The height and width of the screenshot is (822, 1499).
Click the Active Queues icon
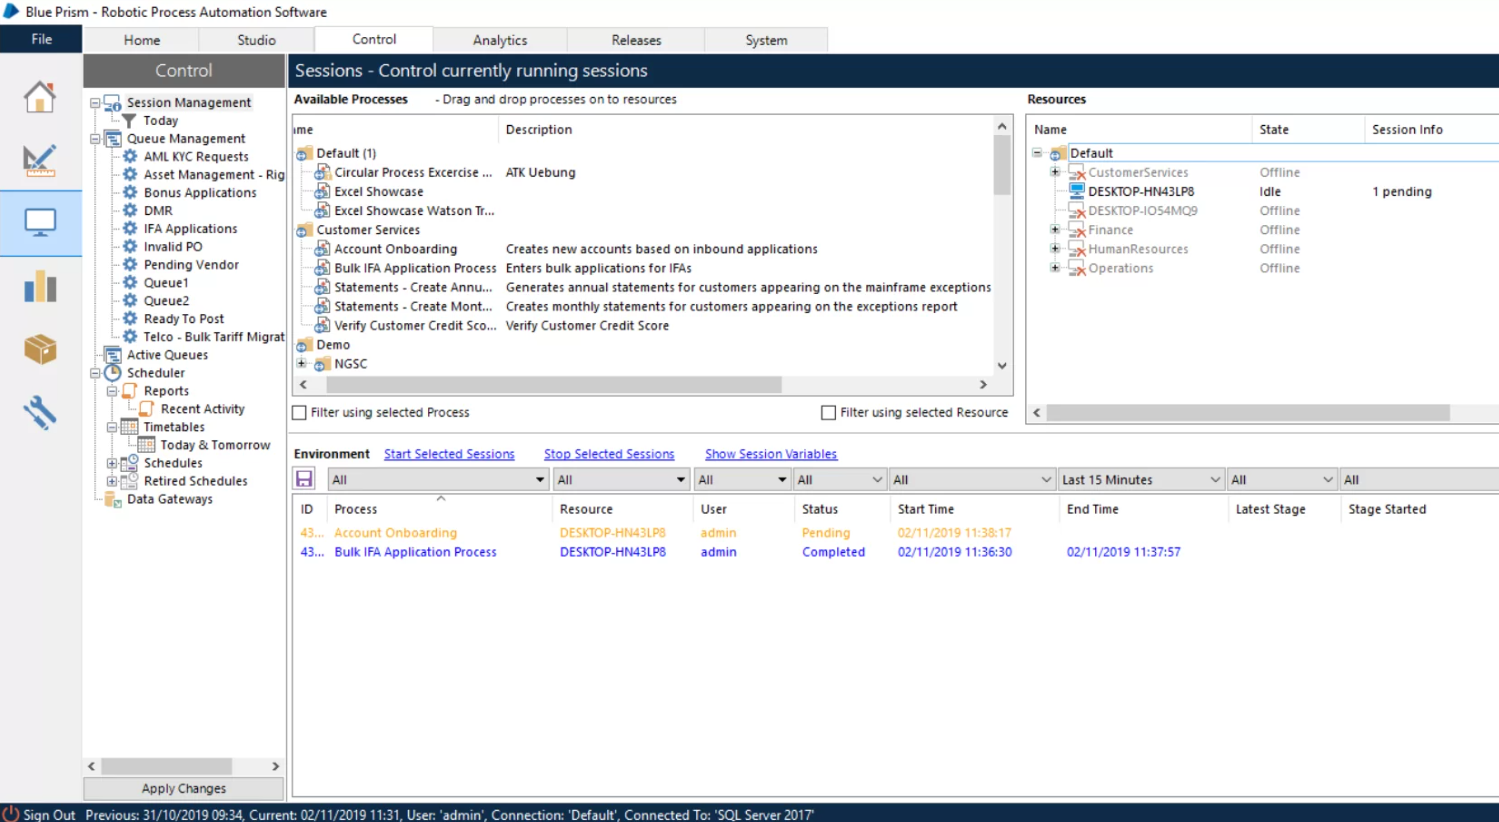click(113, 355)
